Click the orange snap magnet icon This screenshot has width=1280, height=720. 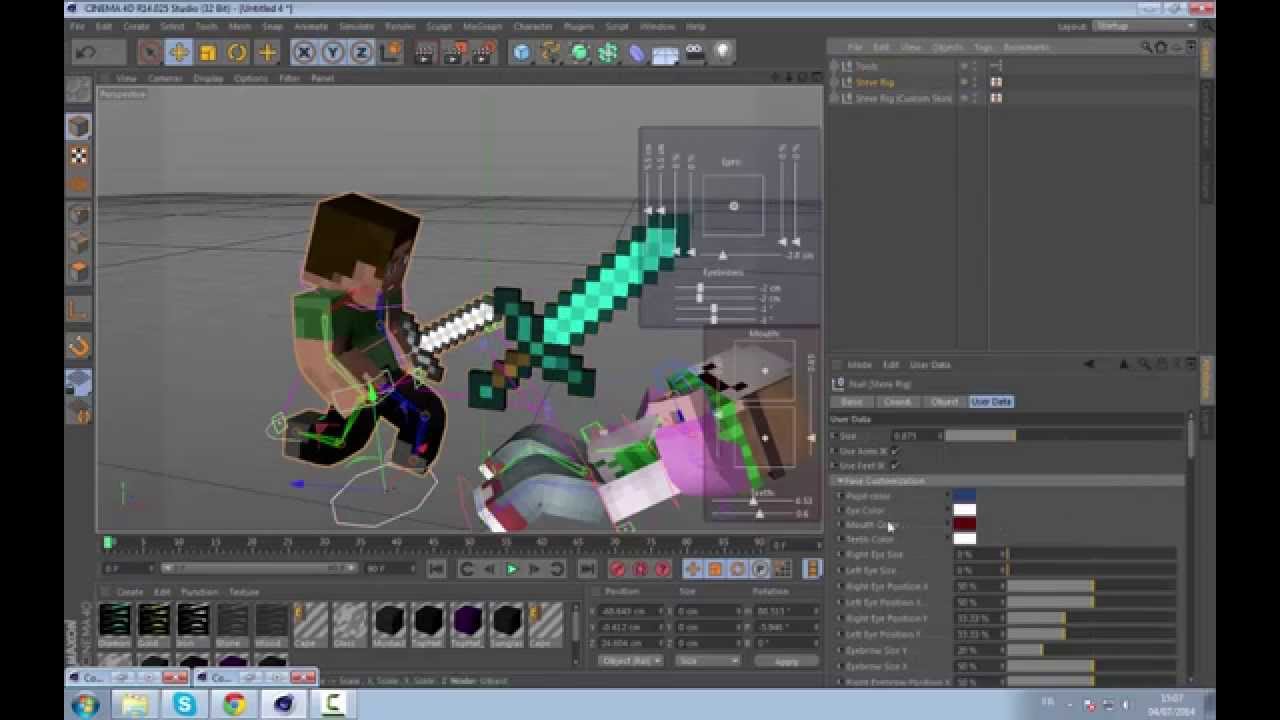79,346
